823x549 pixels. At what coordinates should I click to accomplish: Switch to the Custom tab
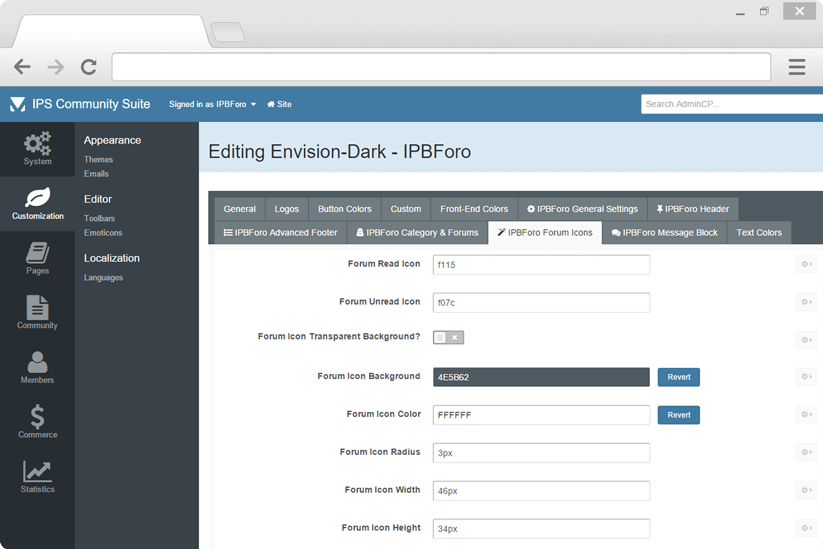coord(406,209)
